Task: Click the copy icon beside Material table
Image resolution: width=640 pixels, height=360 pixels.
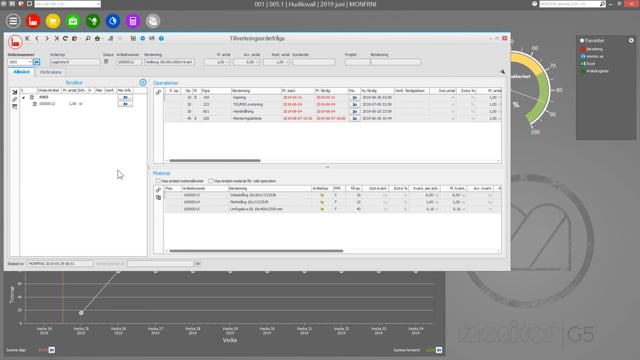Action: tap(158, 198)
